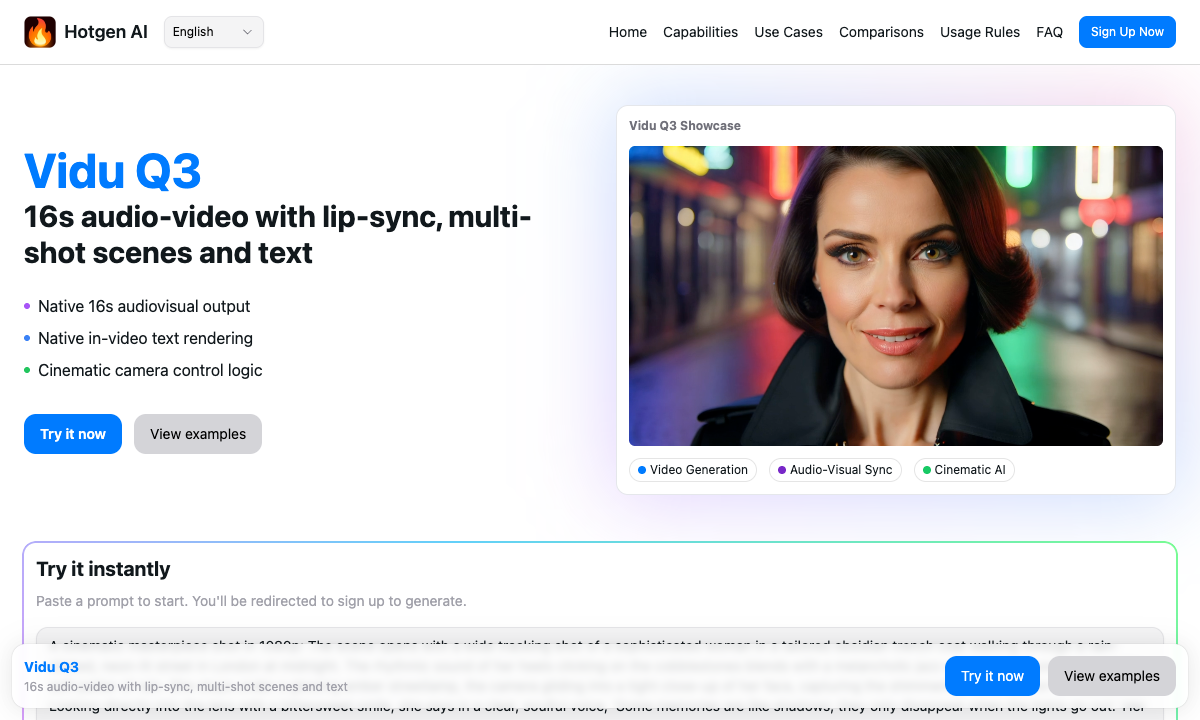
Task: Click Try it now in sticky bar
Action: (x=992, y=676)
